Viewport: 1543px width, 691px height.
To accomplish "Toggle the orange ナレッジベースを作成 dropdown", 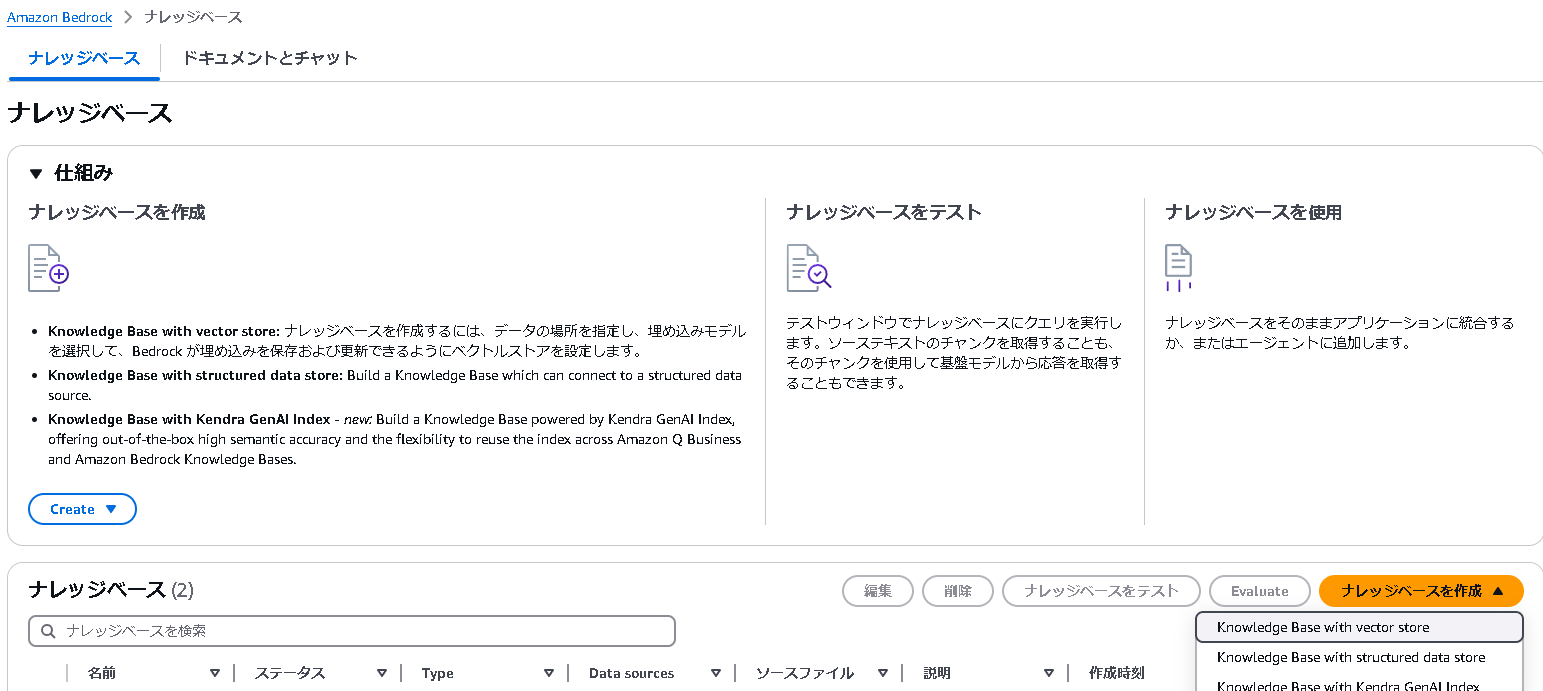I will tap(1421, 591).
